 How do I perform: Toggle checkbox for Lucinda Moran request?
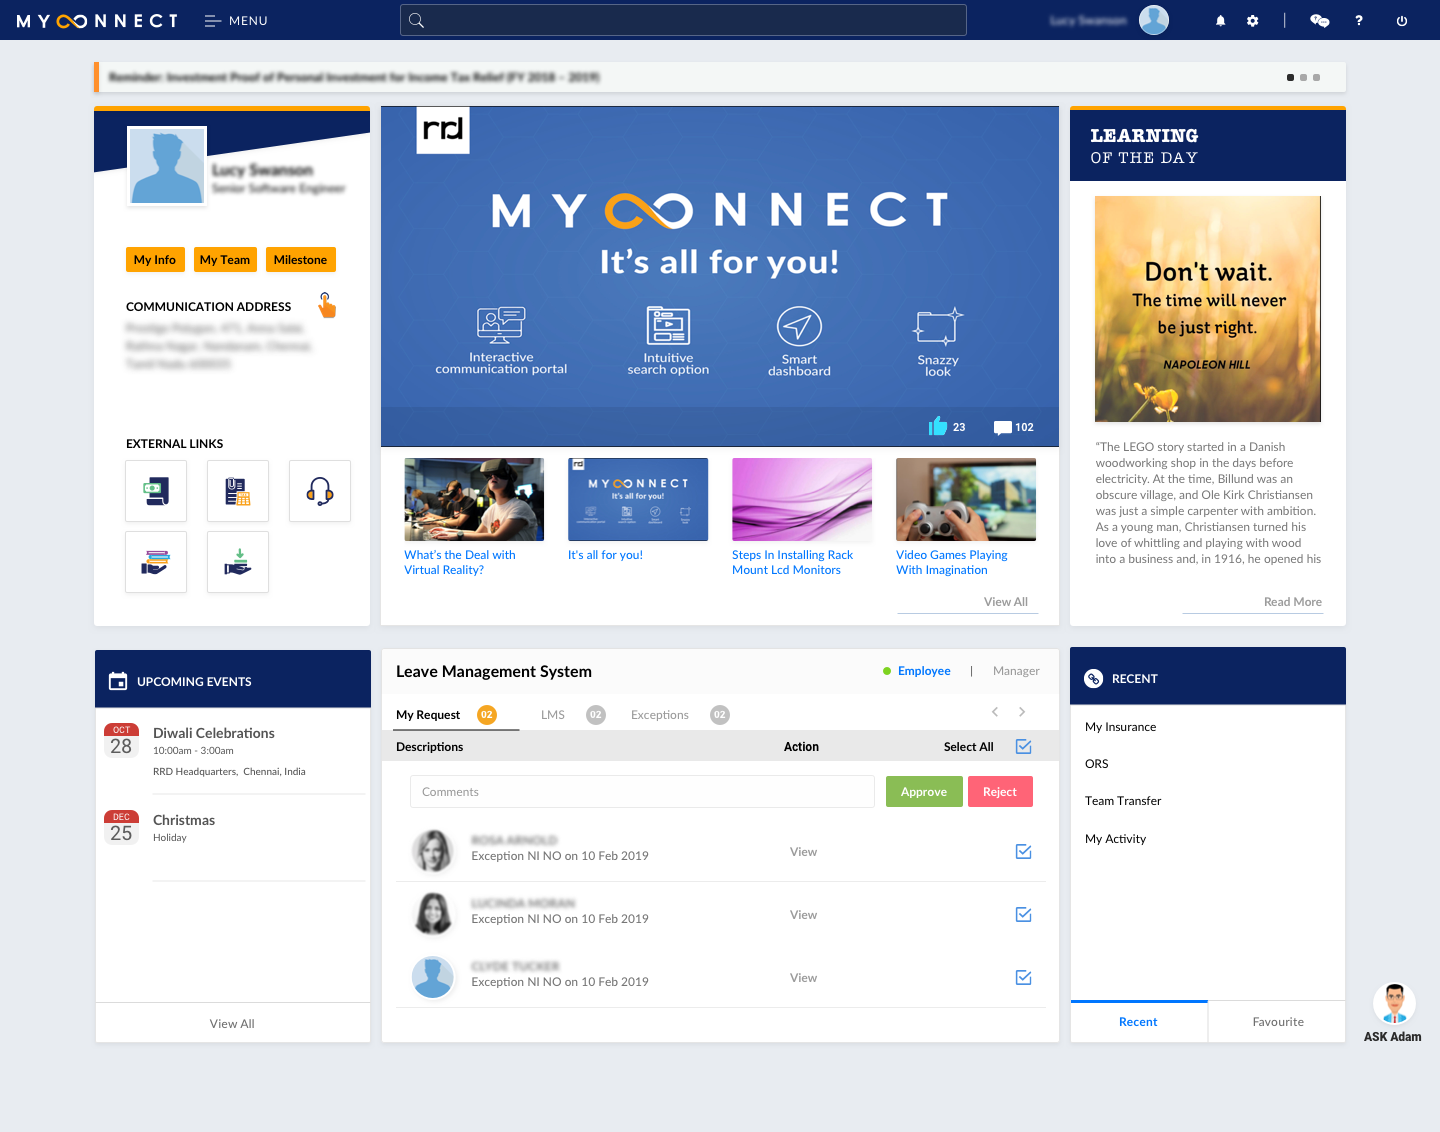pos(1023,914)
